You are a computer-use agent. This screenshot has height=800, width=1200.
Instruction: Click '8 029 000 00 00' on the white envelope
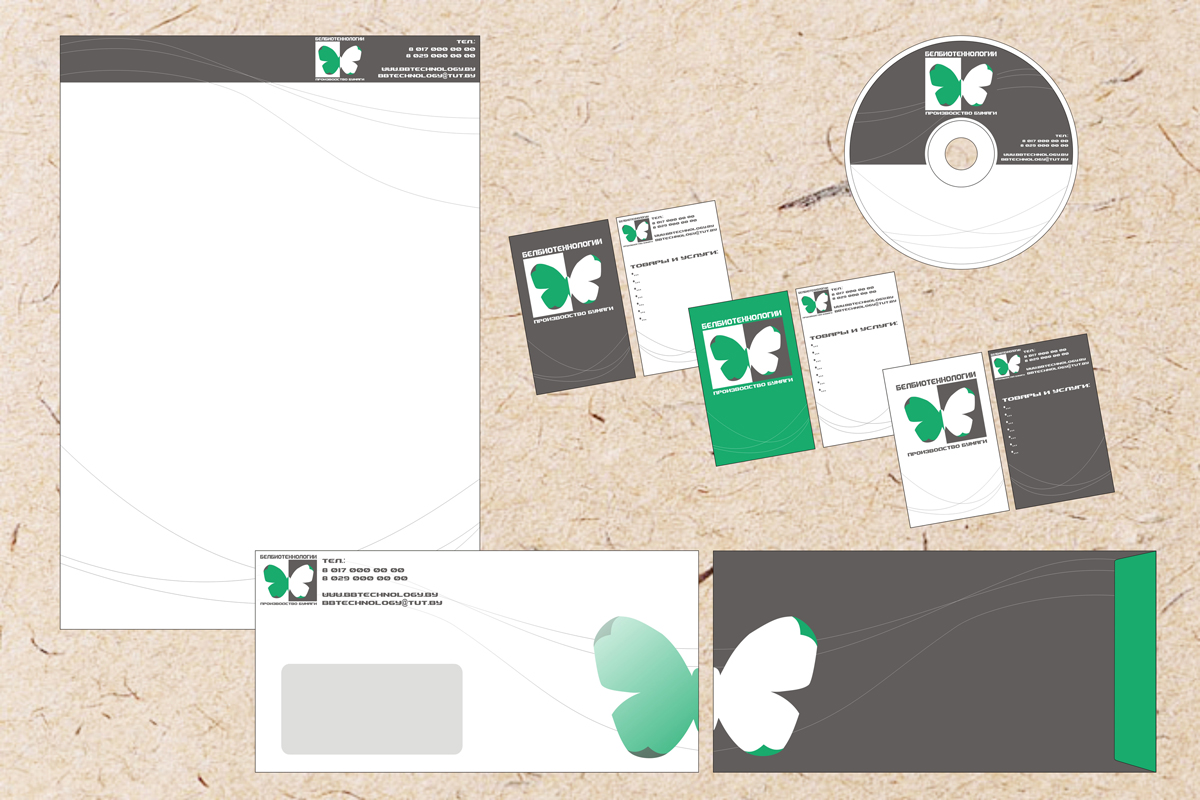[364, 579]
